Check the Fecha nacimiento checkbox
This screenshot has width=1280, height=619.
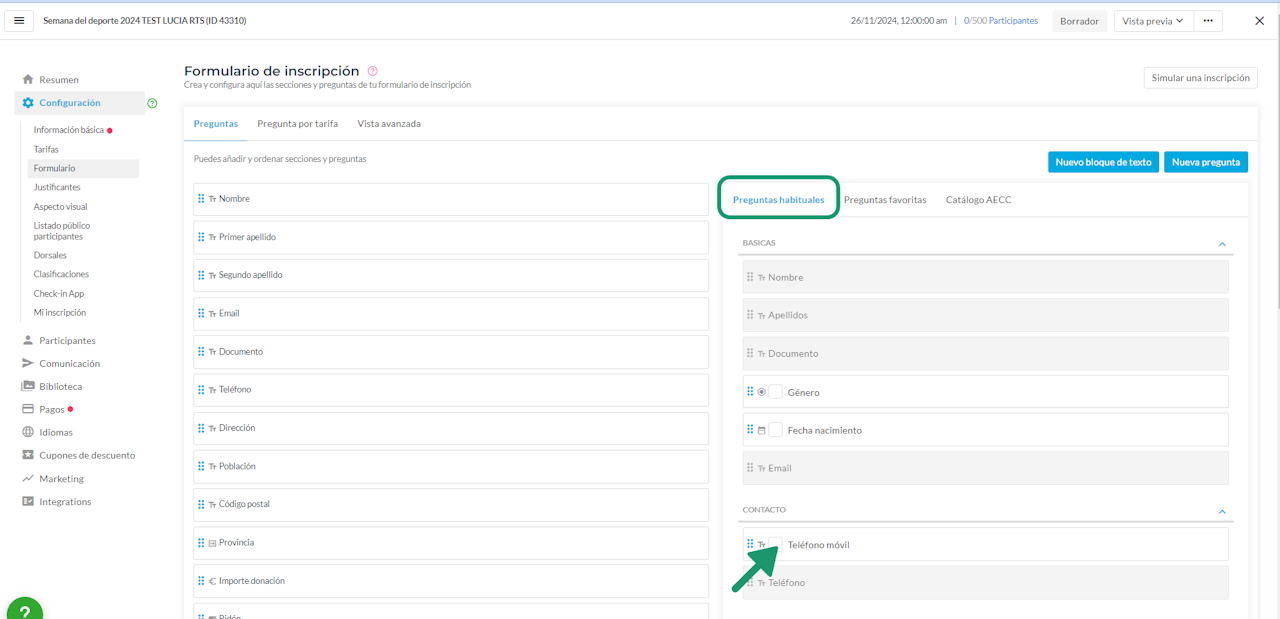(775, 430)
